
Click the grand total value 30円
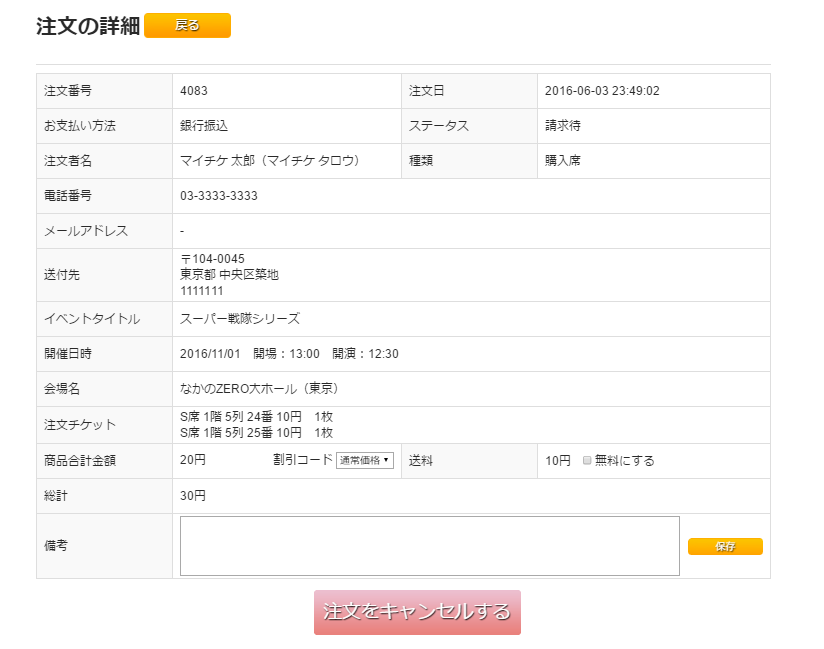pyautogui.click(x=193, y=496)
